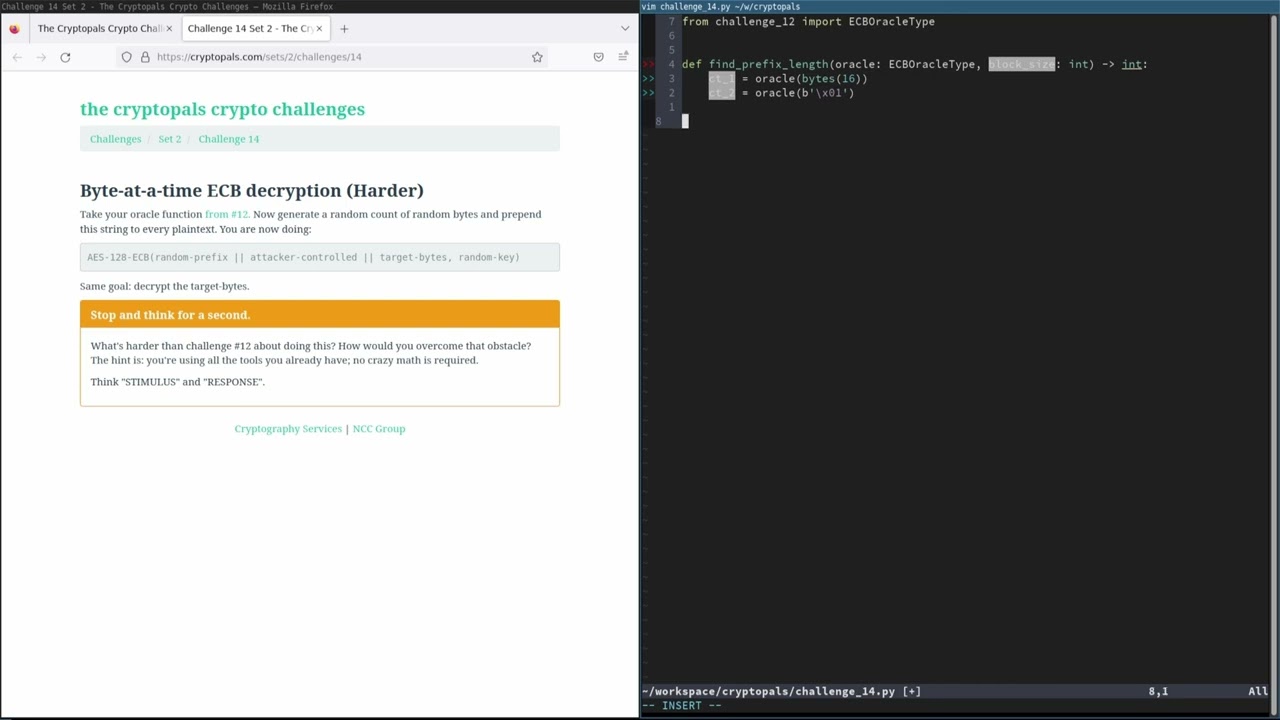Click 'find_prefix_length' function name in vim
The image size is (1280, 720).
click(768, 64)
